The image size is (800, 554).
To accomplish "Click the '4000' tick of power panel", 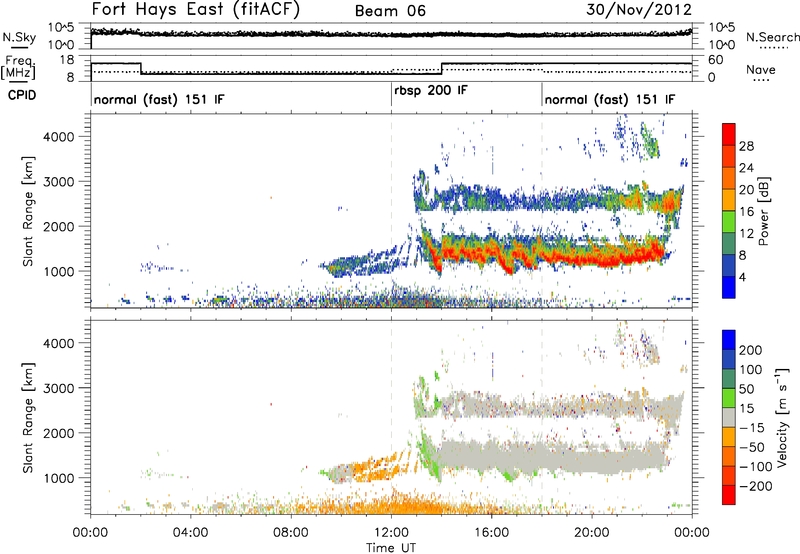I will coord(58,137).
